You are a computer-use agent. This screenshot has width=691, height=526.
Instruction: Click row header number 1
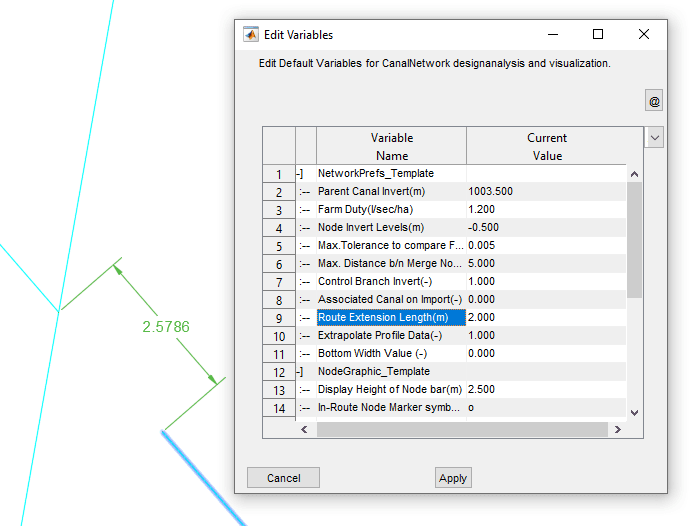click(279, 174)
